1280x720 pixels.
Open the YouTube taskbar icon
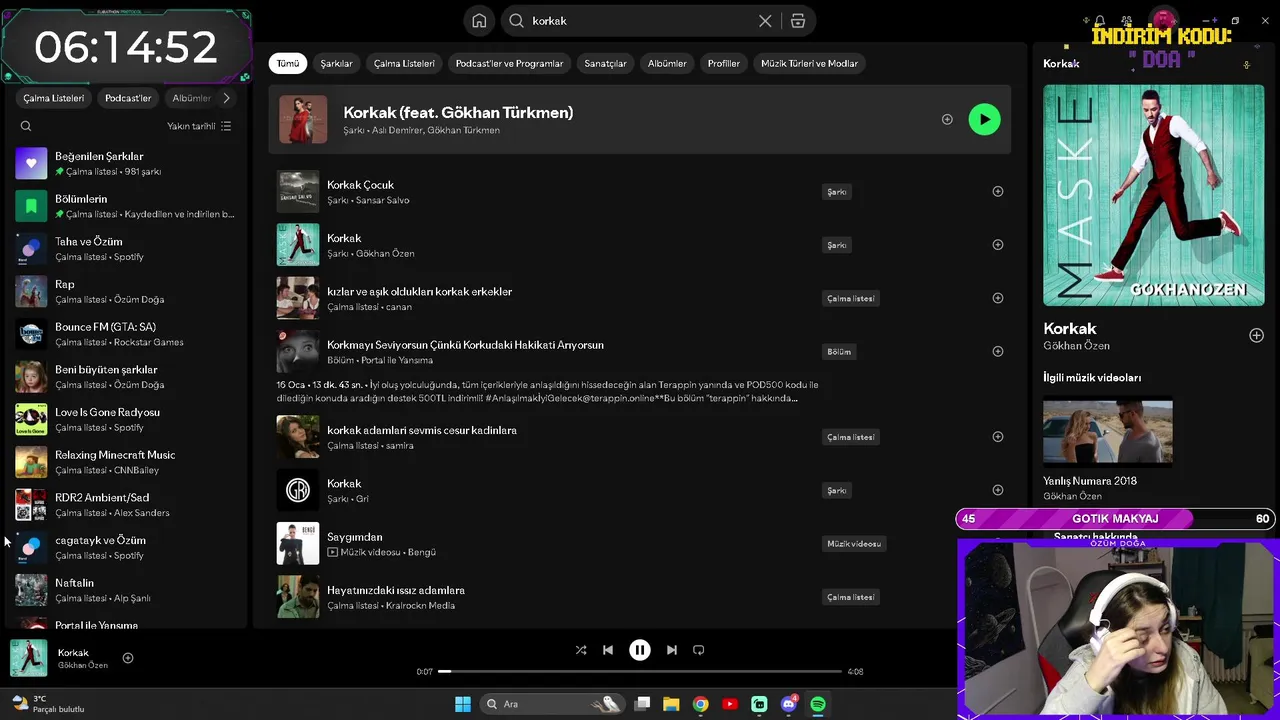[730, 704]
